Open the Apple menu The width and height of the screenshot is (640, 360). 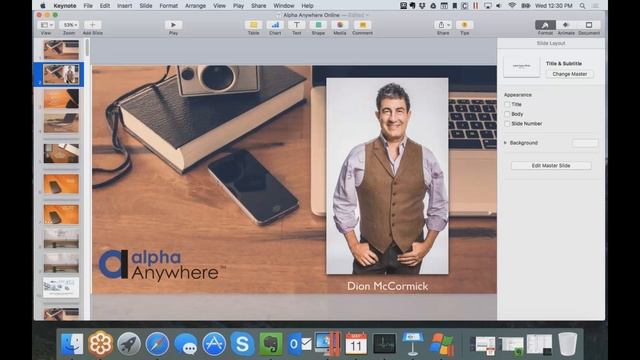coord(43,6)
